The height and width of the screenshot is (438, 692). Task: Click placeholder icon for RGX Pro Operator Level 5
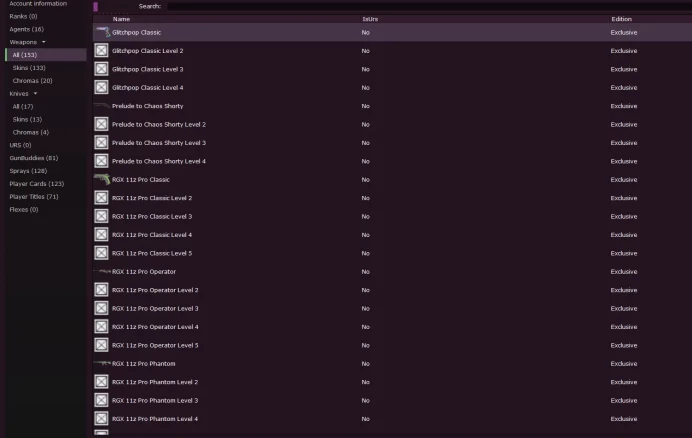tap(102, 345)
